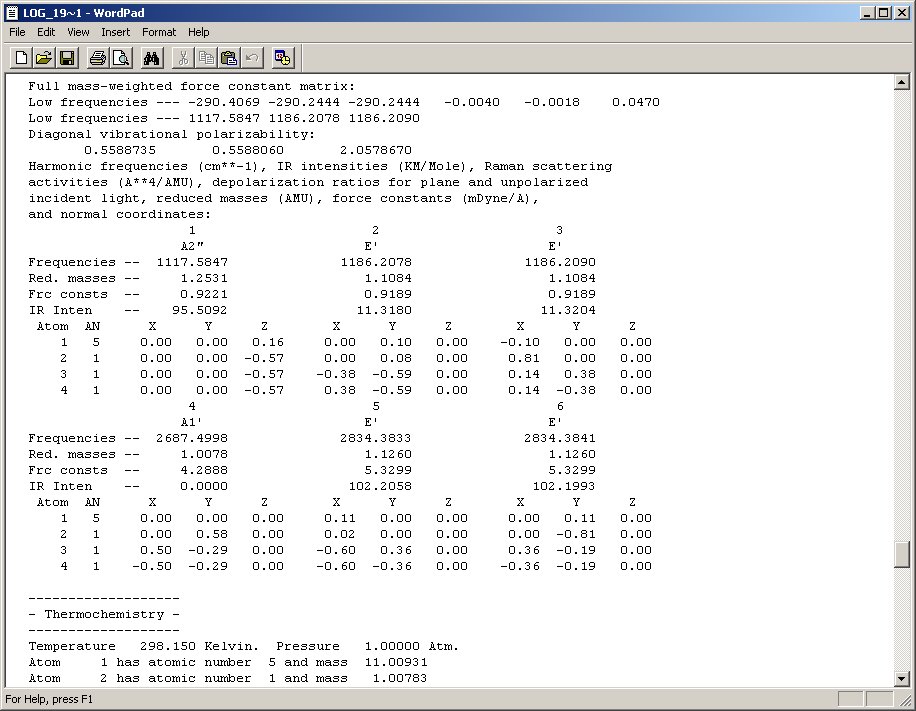Screen dimensions: 916x711
Task: Click the 'For Help, press F1' status text
Action: pyautogui.click(x=49, y=699)
